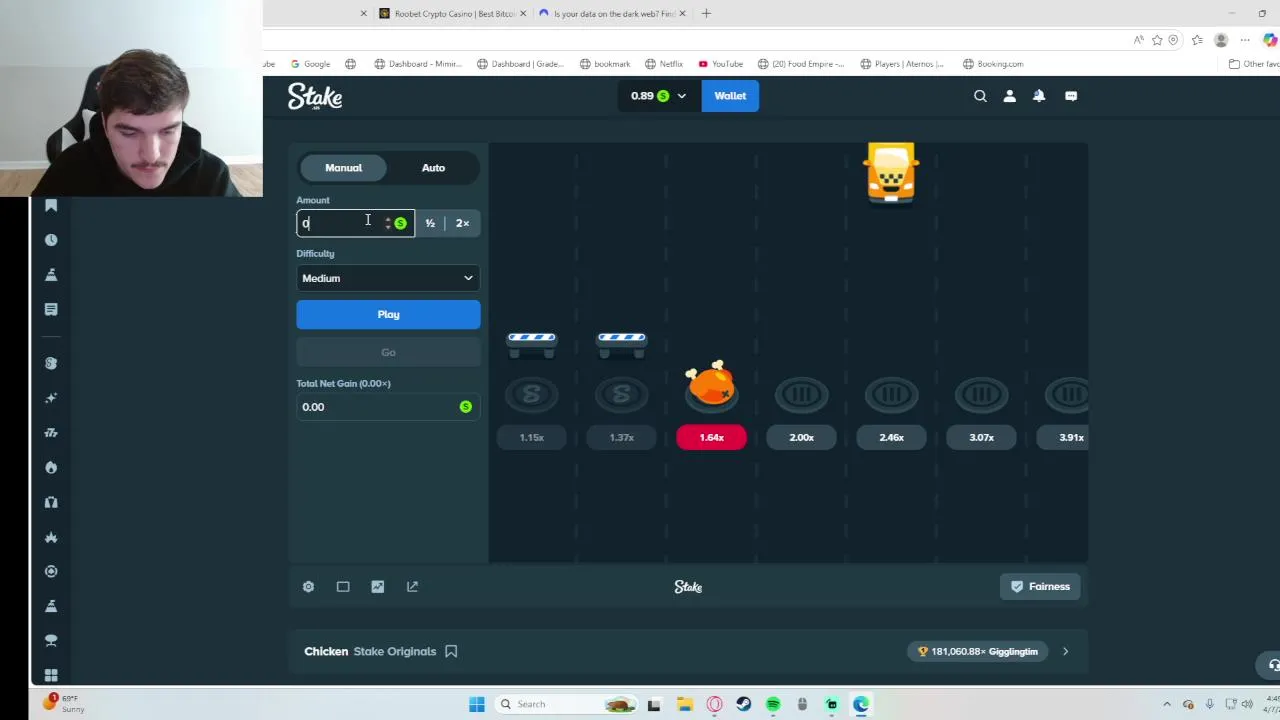Open Players Aternos bookmark
This screenshot has height=720, width=1280.
pyautogui.click(x=902, y=64)
